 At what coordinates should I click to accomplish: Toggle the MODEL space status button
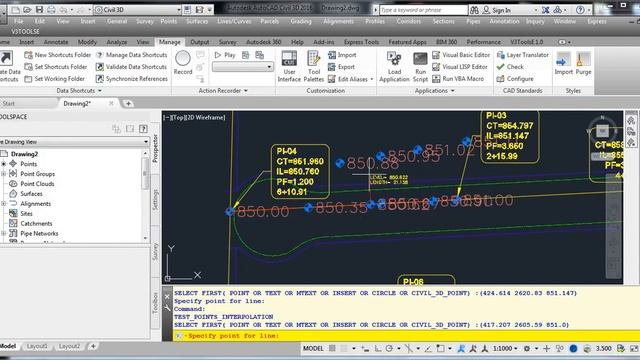[x=313, y=349]
